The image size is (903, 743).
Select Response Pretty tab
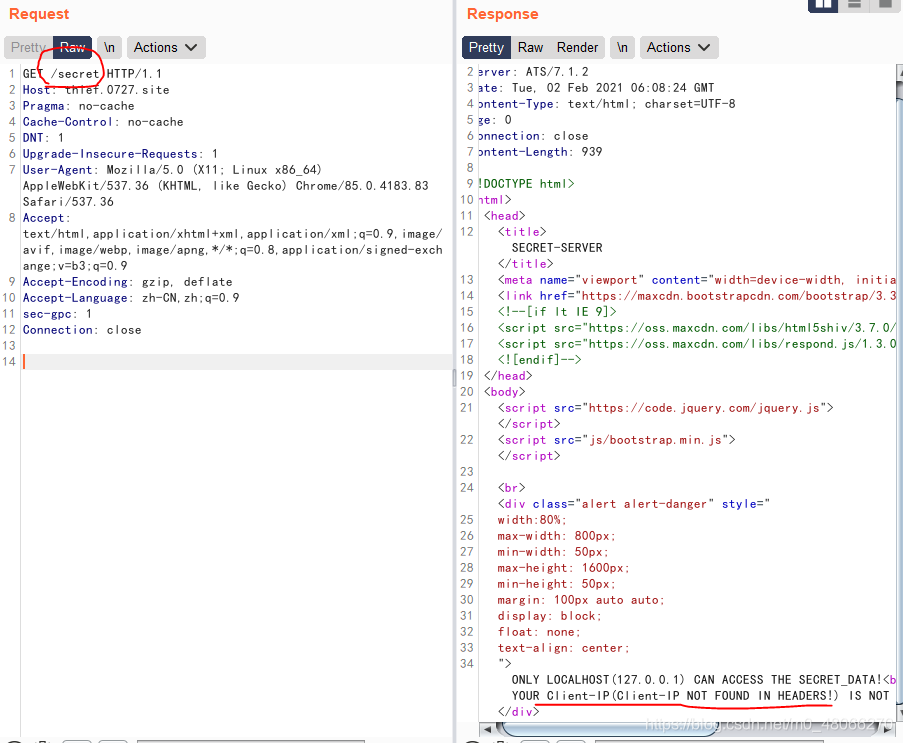pos(486,47)
